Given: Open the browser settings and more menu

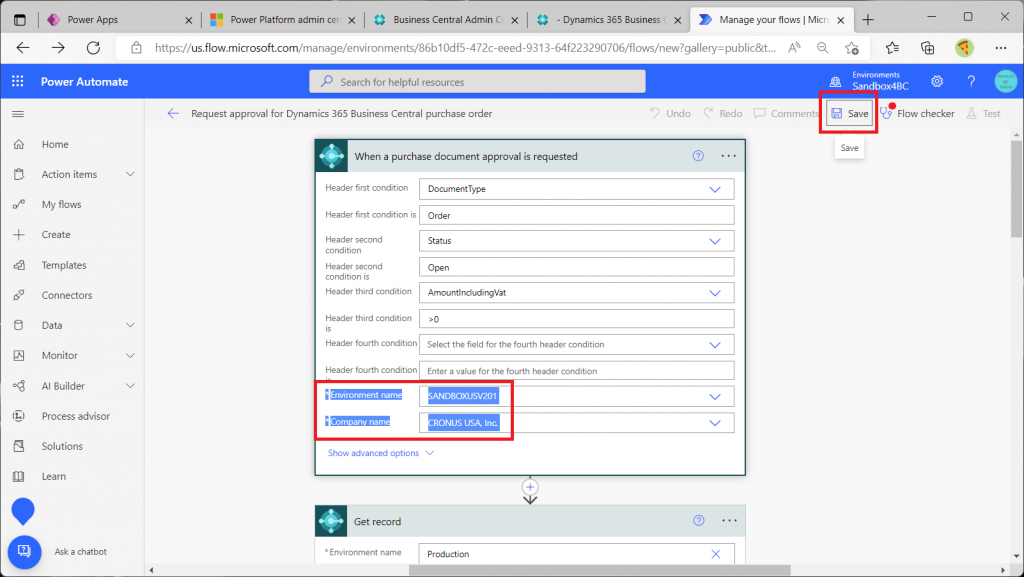Looking at the screenshot, I should 1001,48.
